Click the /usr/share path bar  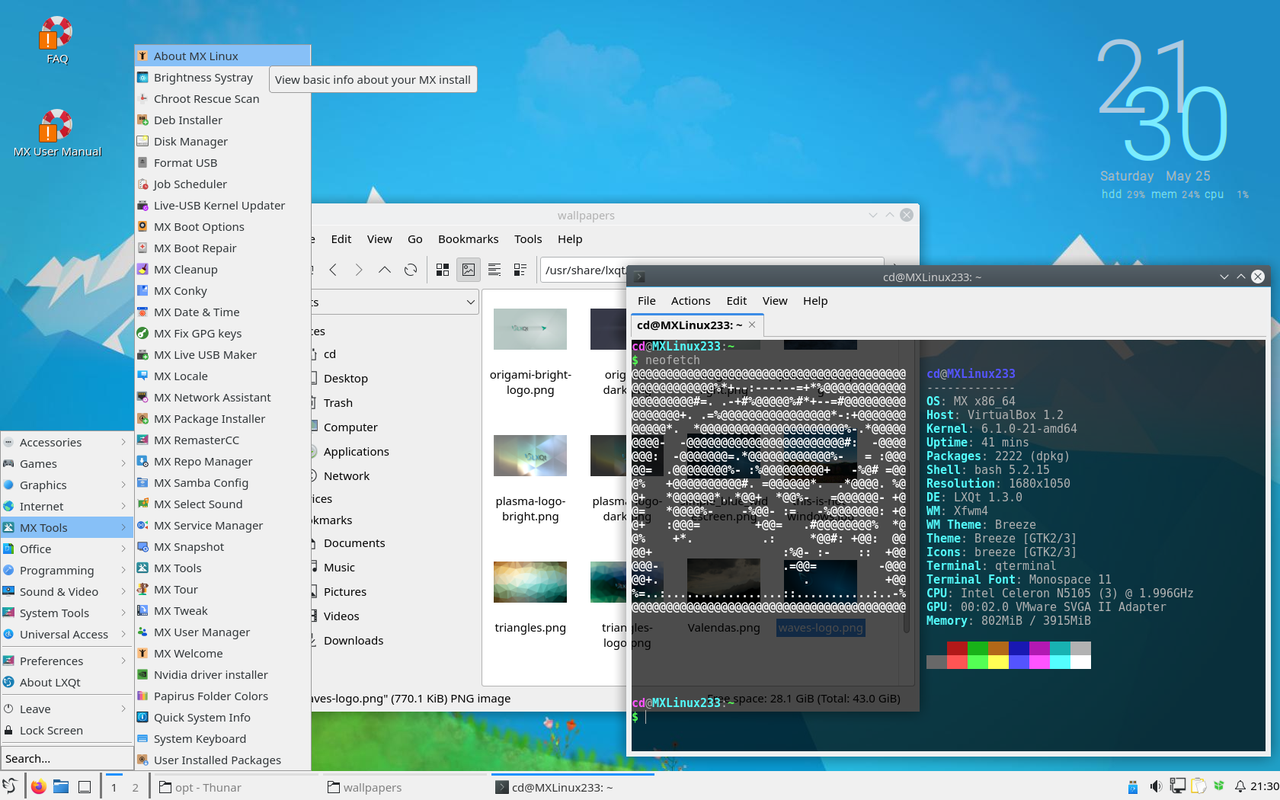pos(582,270)
